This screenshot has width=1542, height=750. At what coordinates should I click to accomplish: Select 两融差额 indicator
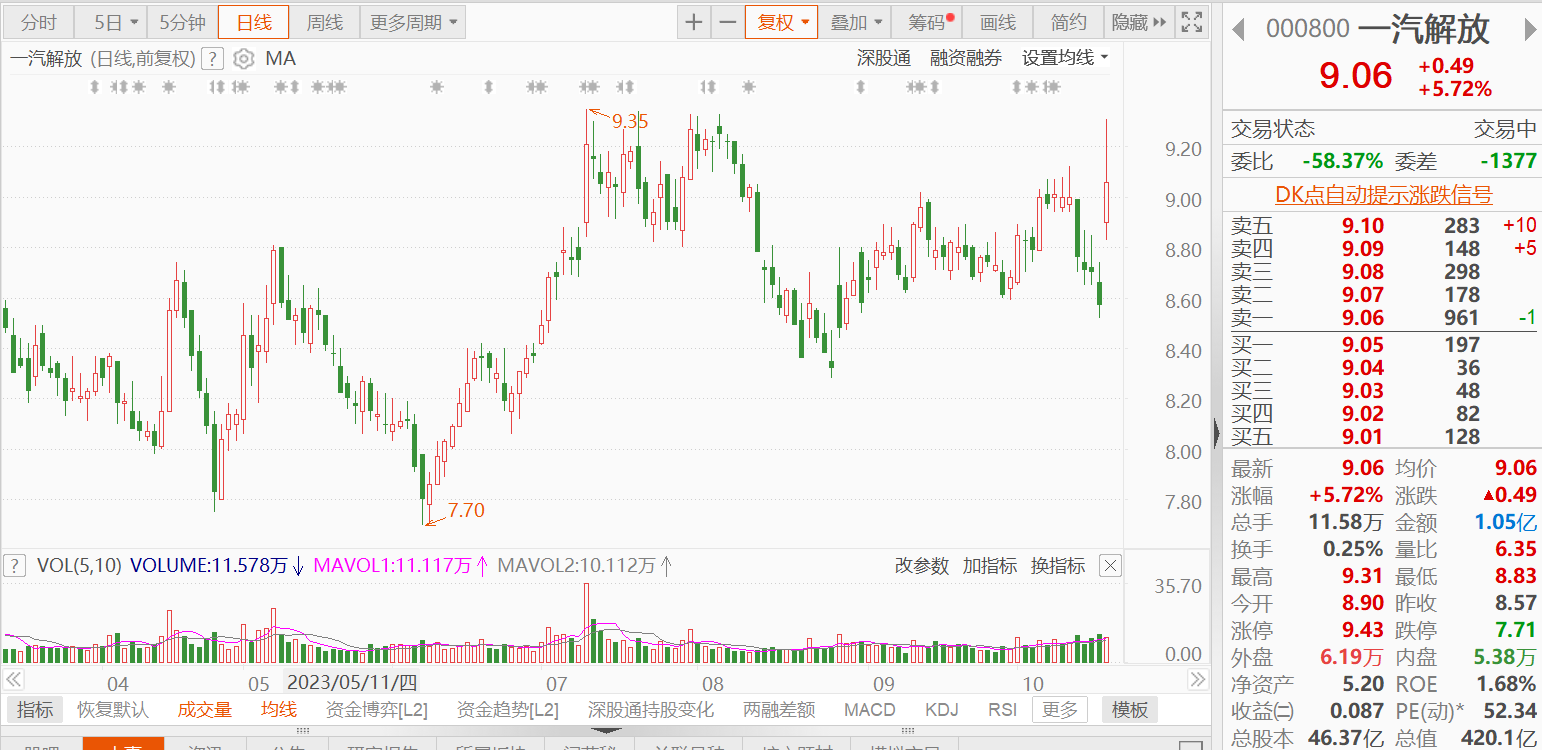pos(779,710)
